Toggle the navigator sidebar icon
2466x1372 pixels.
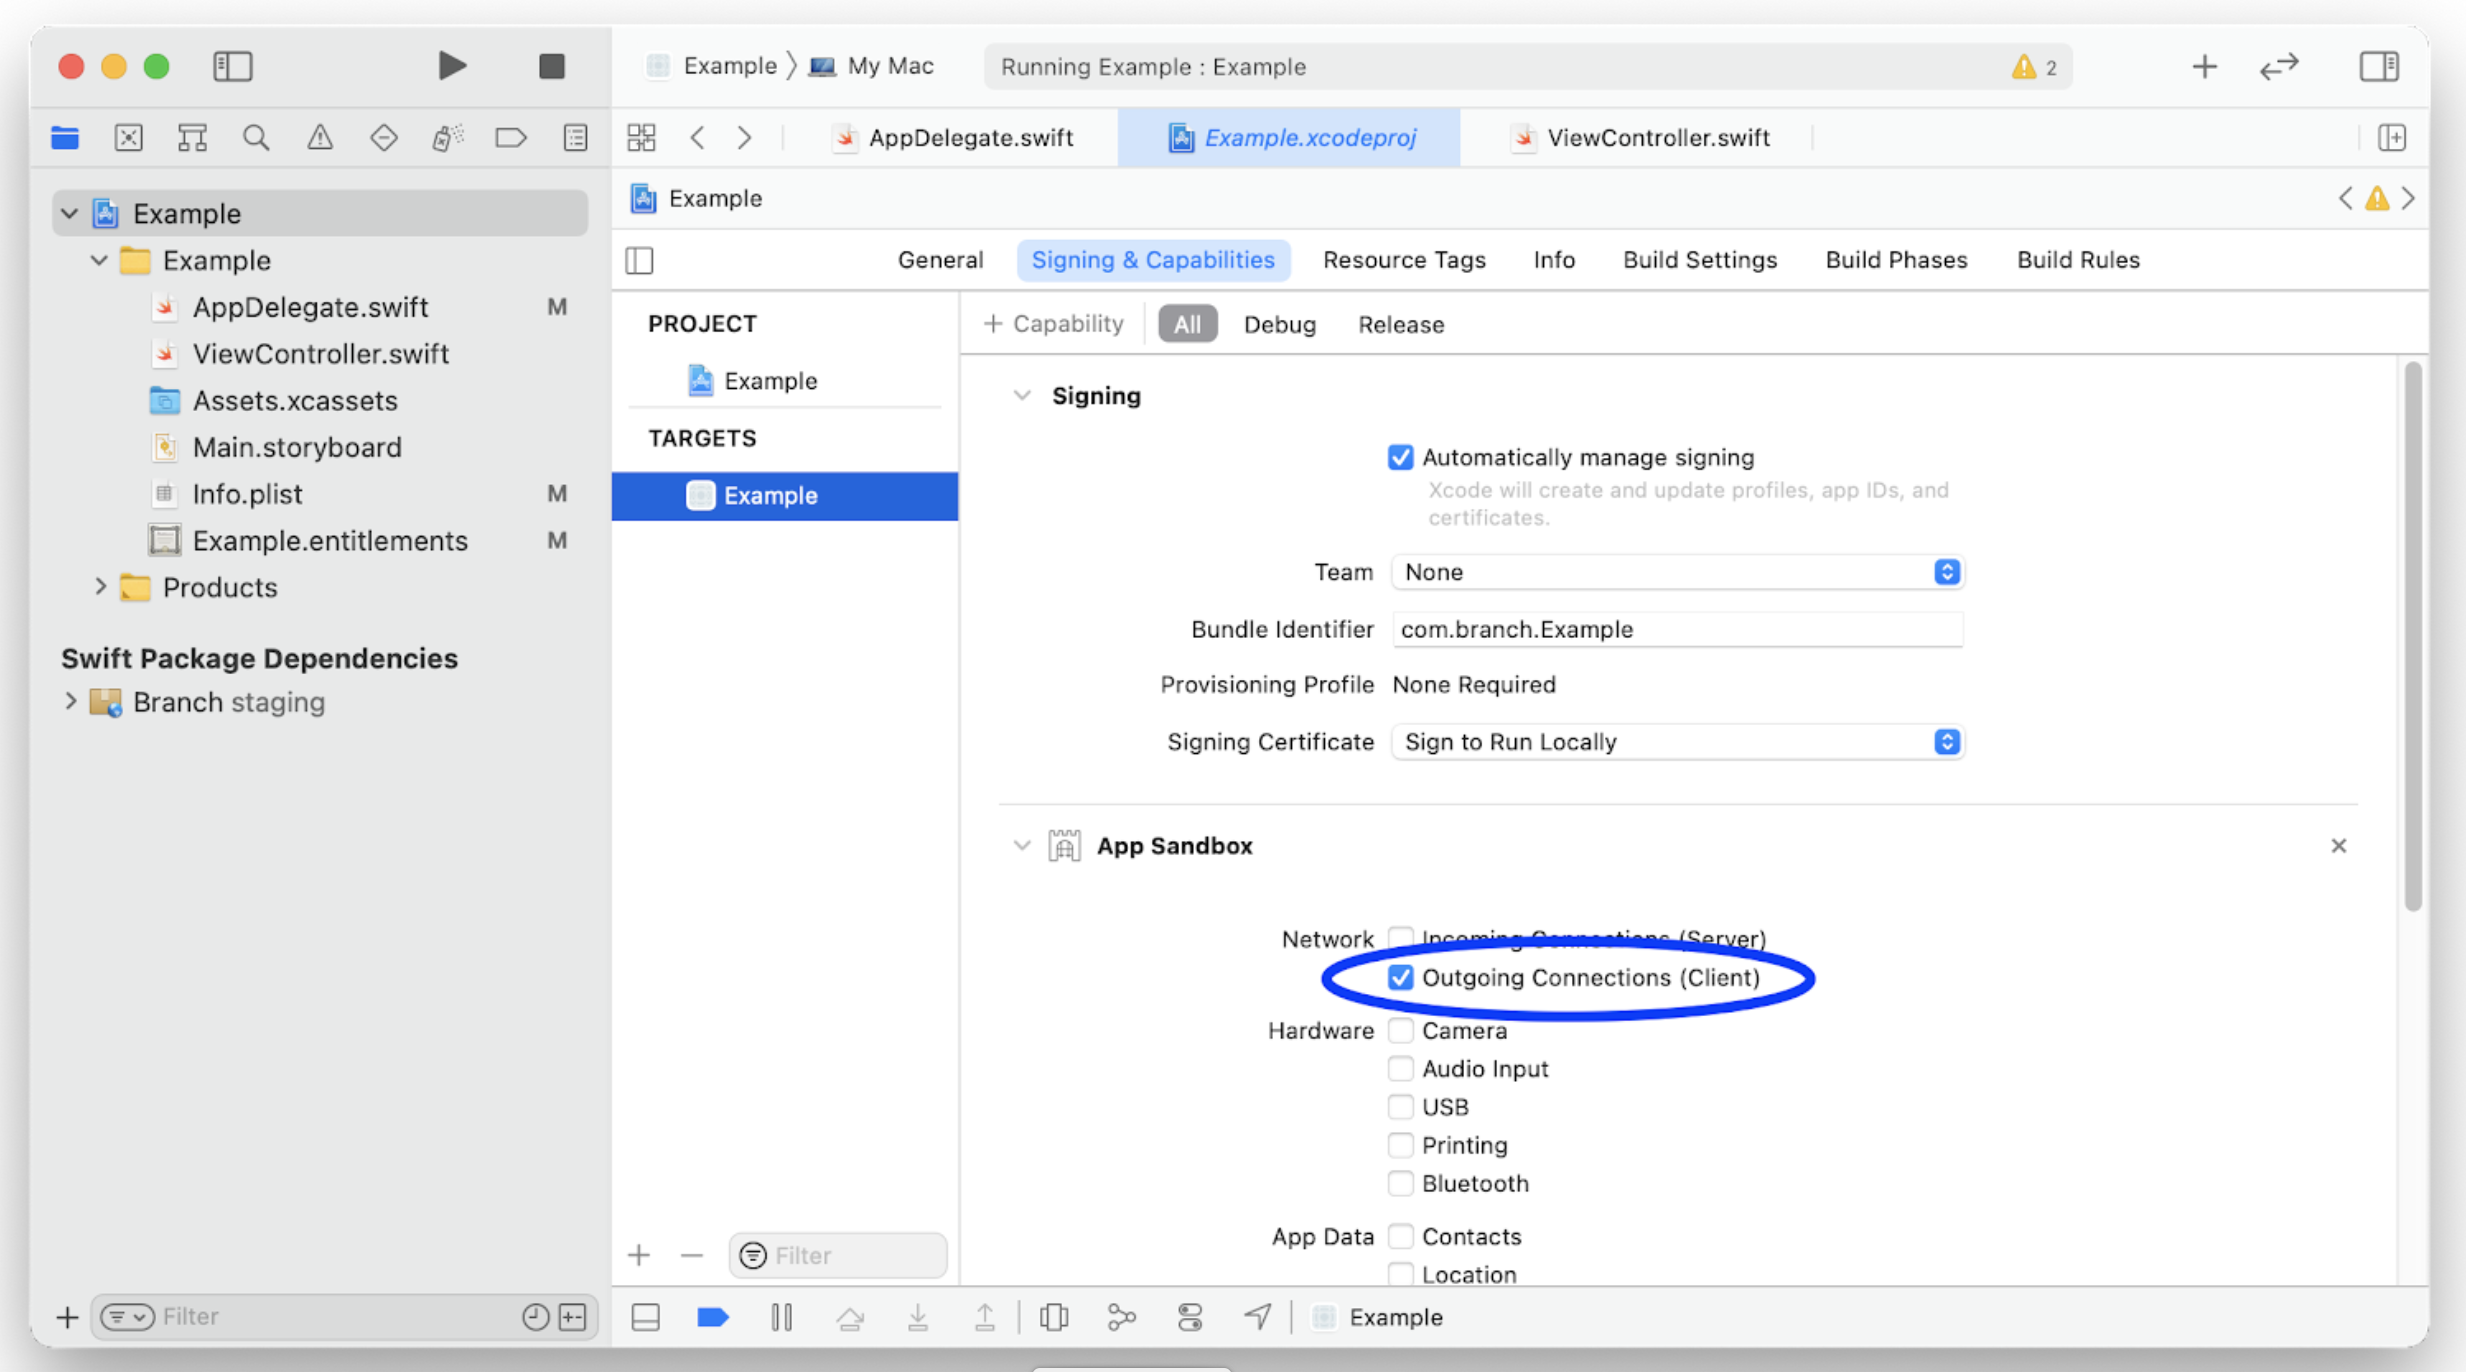coord(233,66)
